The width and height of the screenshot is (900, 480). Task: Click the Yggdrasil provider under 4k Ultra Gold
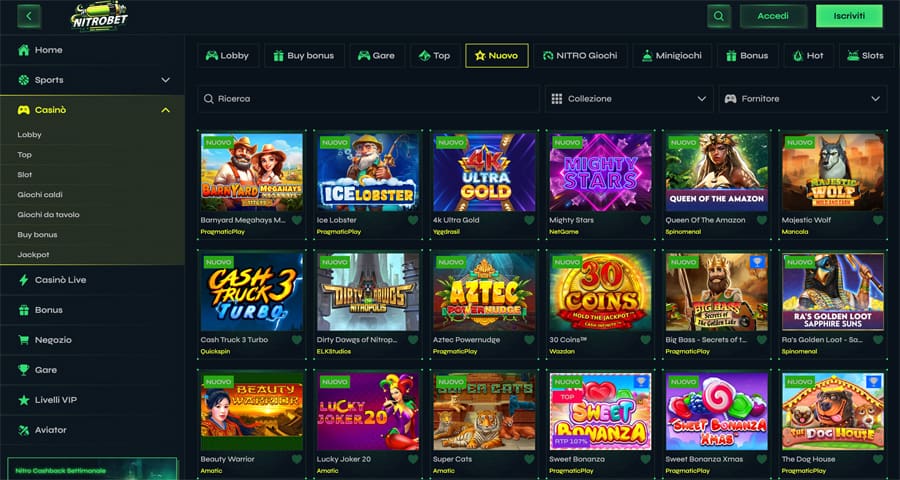point(445,232)
